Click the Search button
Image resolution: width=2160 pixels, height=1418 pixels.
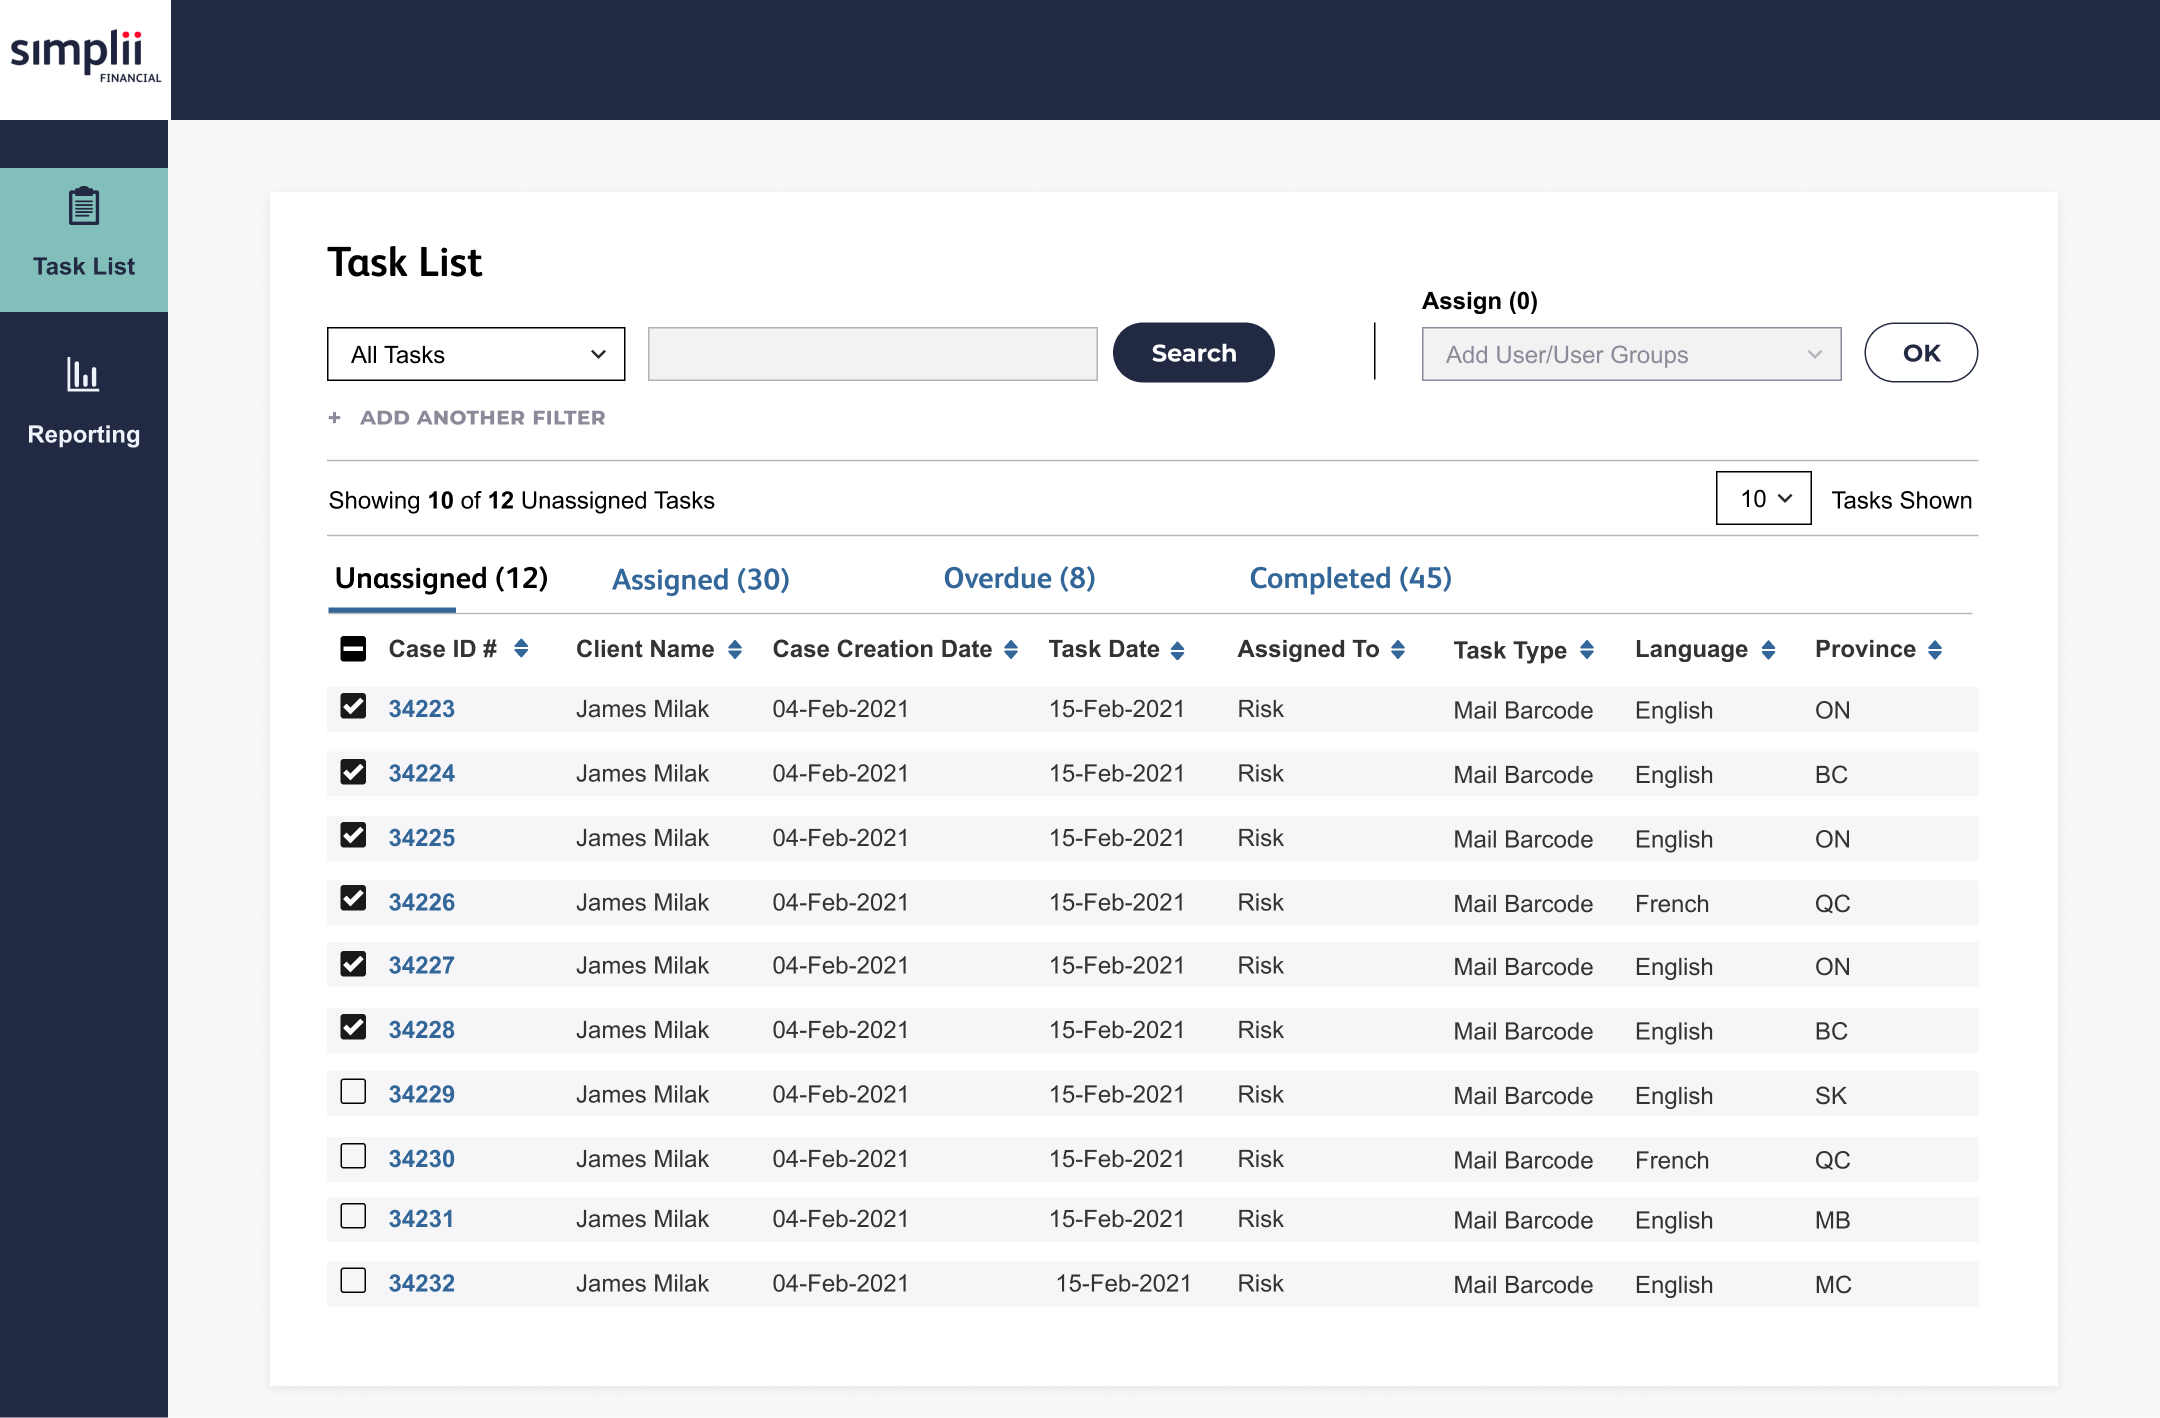[x=1193, y=353]
